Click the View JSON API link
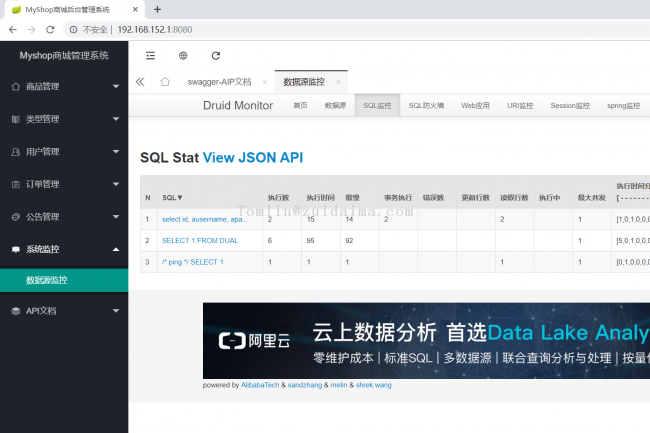This screenshot has height=433, width=650. coord(252,157)
